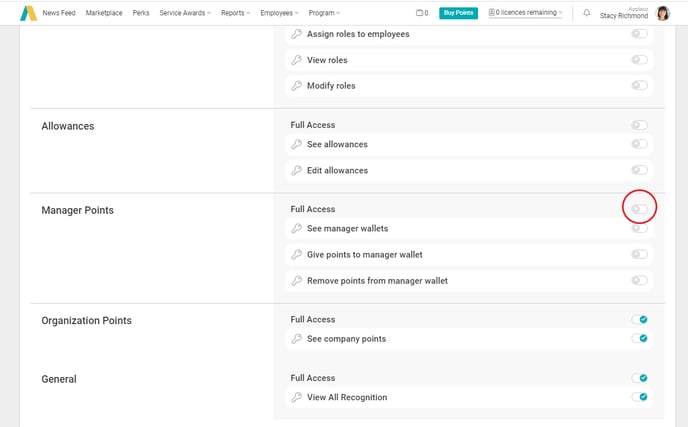This screenshot has width=688, height=427.
Task: Click the Applauz logo icon
Action: pyautogui.click(x=28, y=13)
